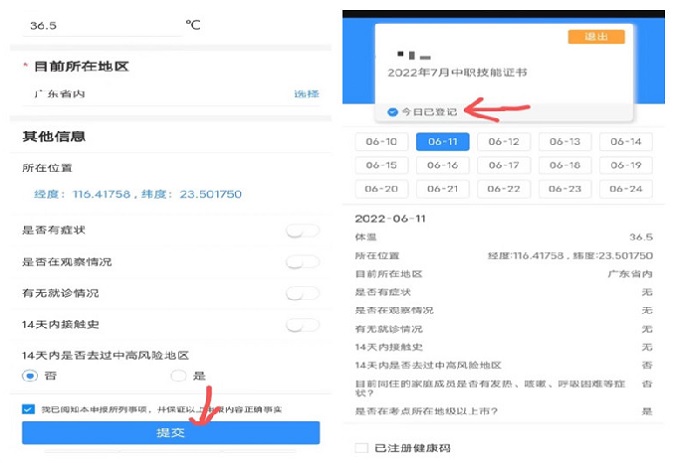Click the 体温 record row label

366,237
